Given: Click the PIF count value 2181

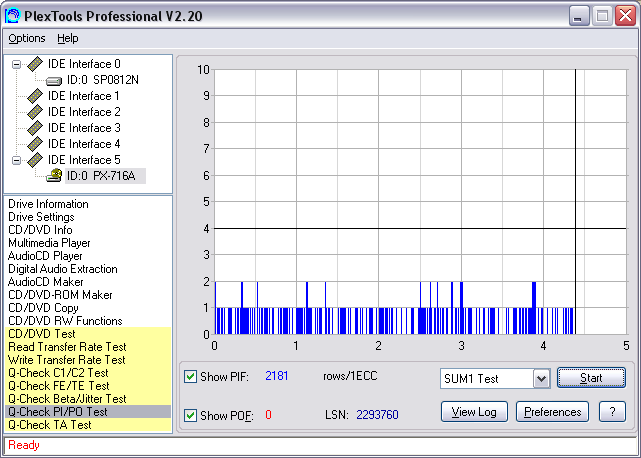Looking at the screenshot, I should [x=277, y=376].
